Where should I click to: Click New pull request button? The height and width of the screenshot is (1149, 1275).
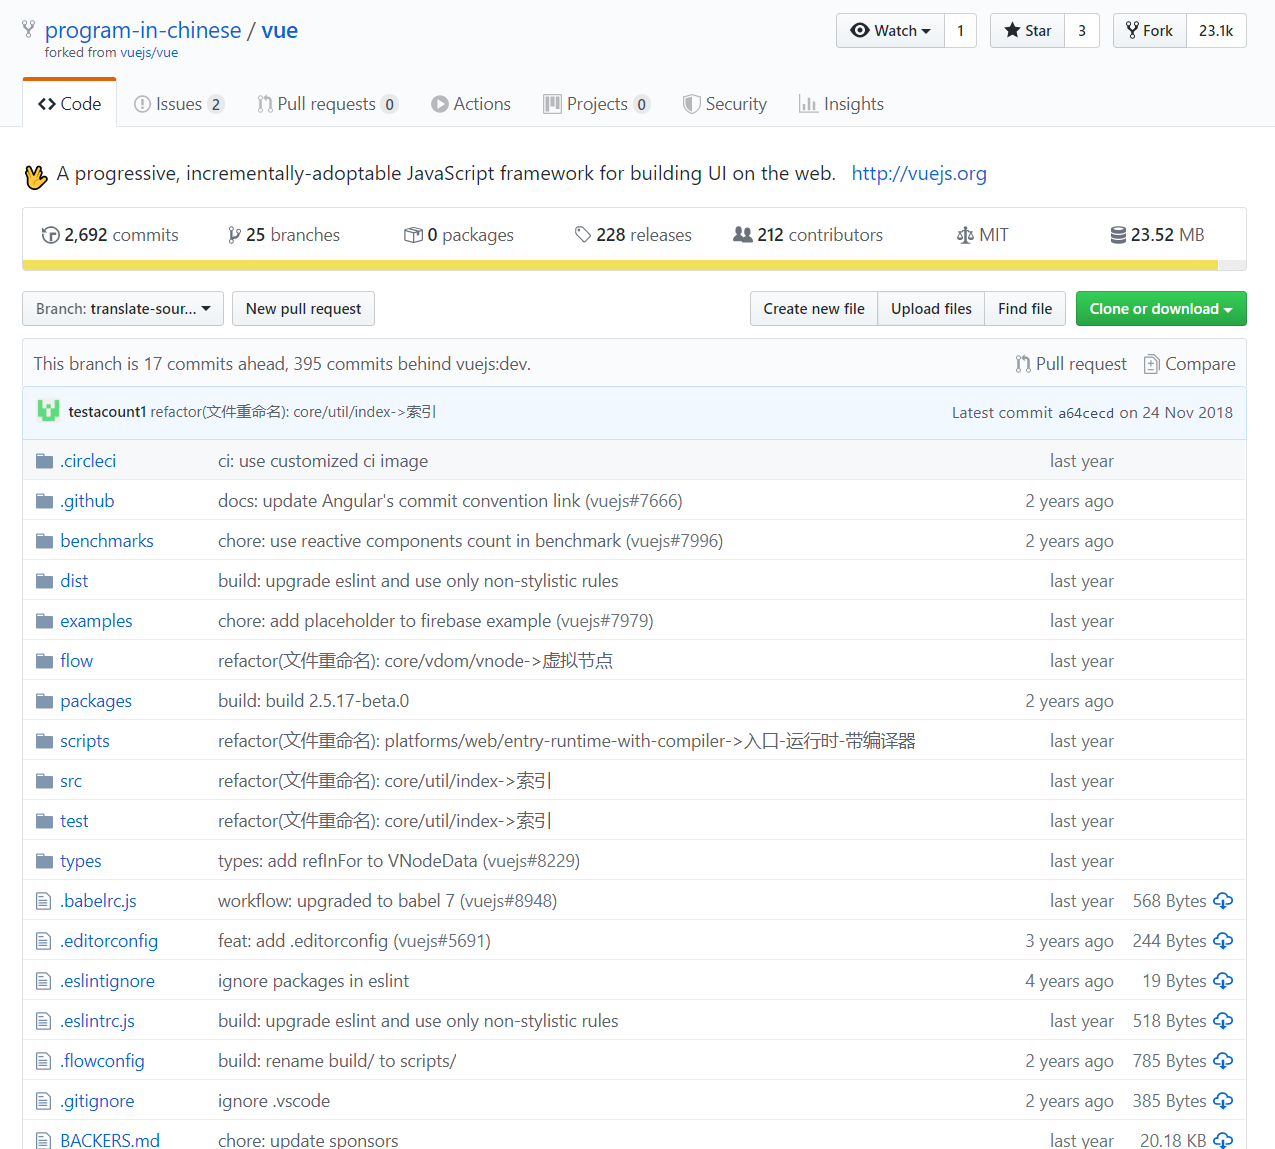pyautogui.click(x=303, y=309)
